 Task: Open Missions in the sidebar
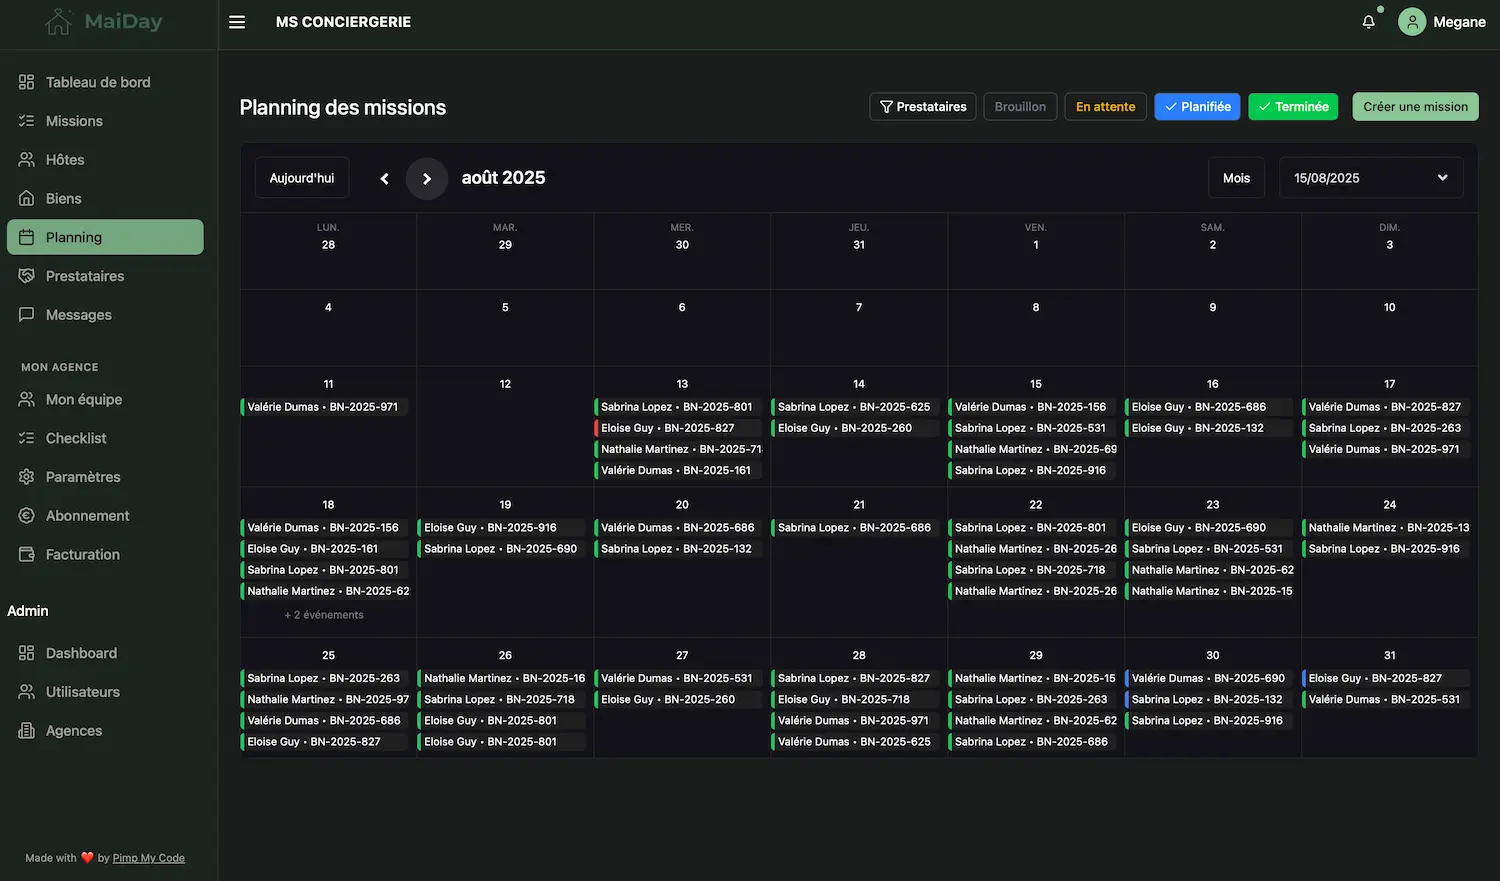click(x=74, y=121)
